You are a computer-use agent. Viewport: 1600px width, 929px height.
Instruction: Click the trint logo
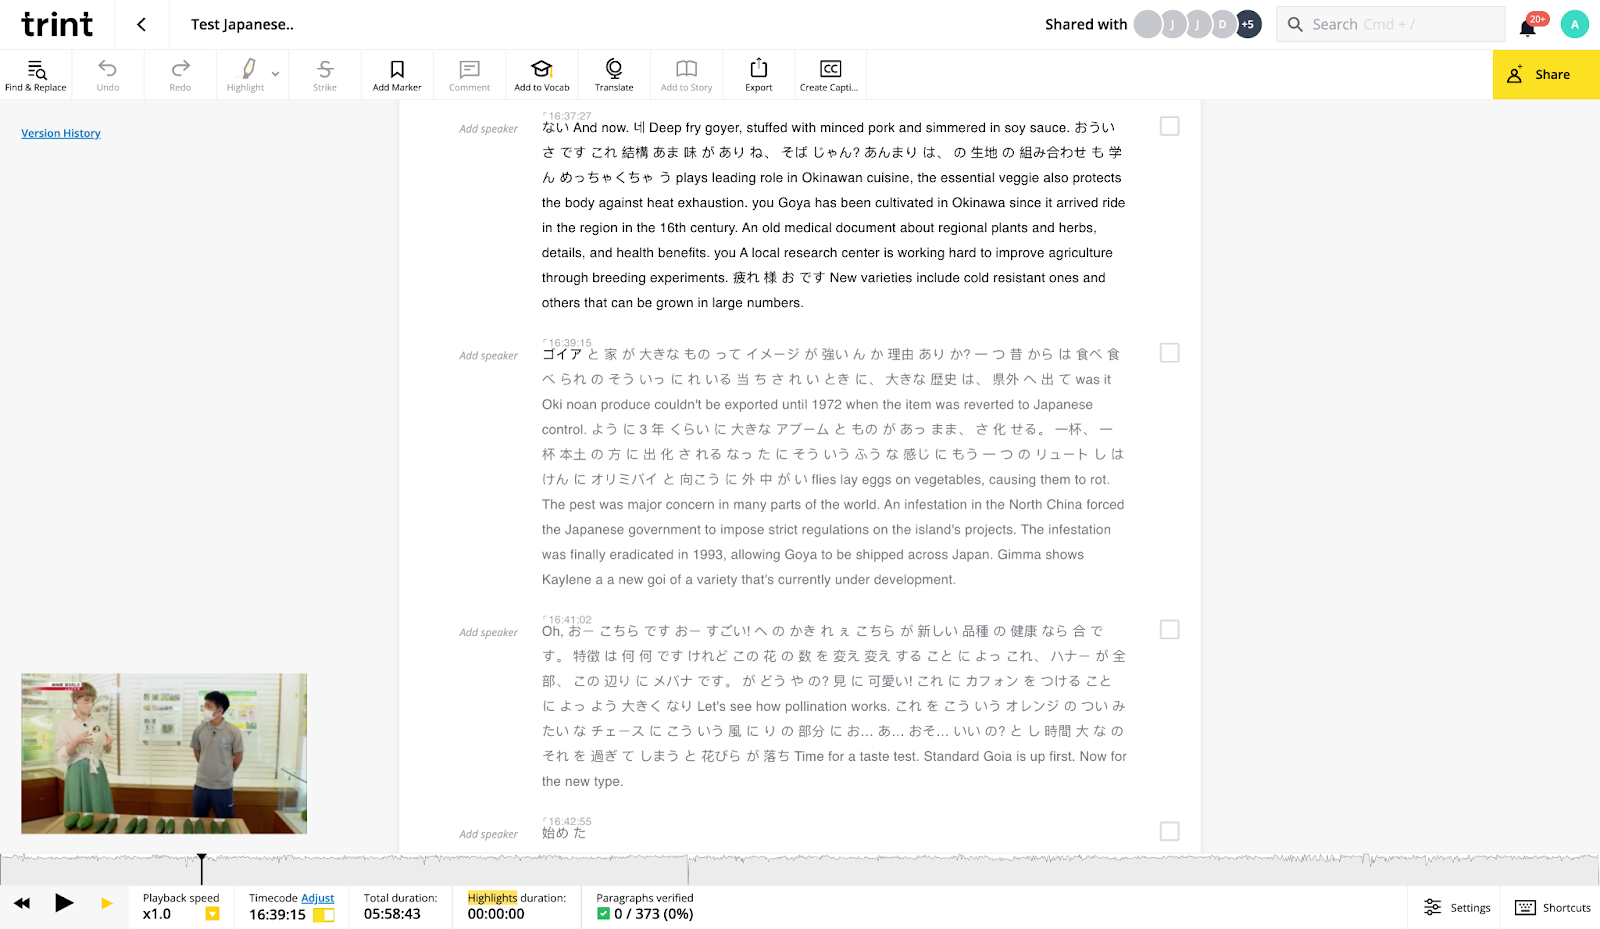click(57, 24)
